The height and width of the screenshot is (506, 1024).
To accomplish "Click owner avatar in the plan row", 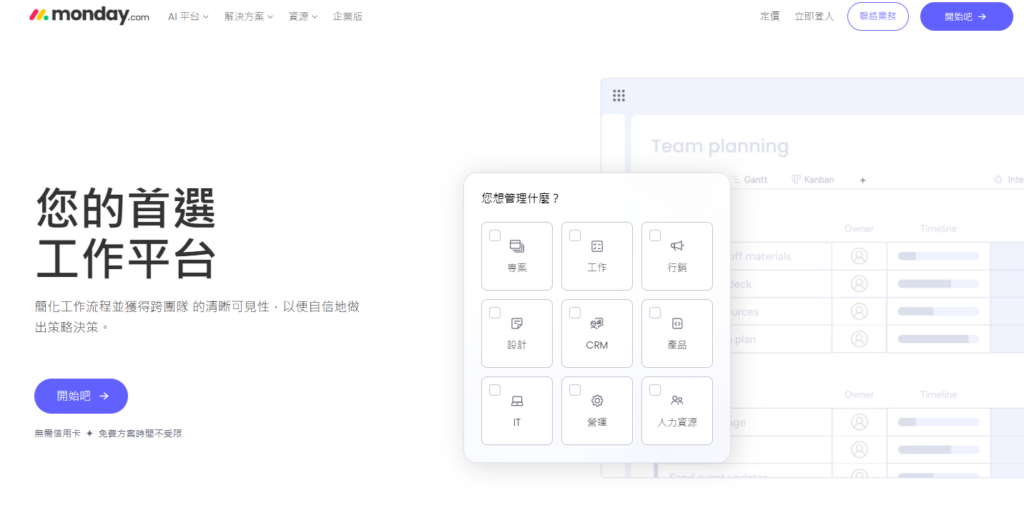I will pyautogui.click(x=859, y=339).
